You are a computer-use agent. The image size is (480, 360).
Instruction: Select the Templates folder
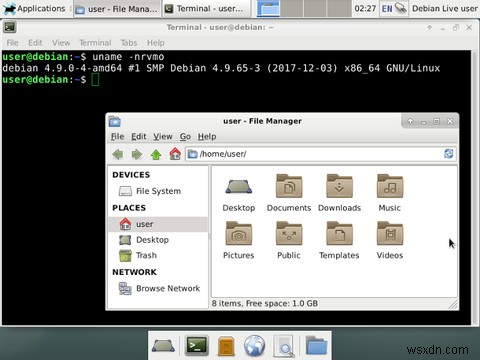pos(339,233)
